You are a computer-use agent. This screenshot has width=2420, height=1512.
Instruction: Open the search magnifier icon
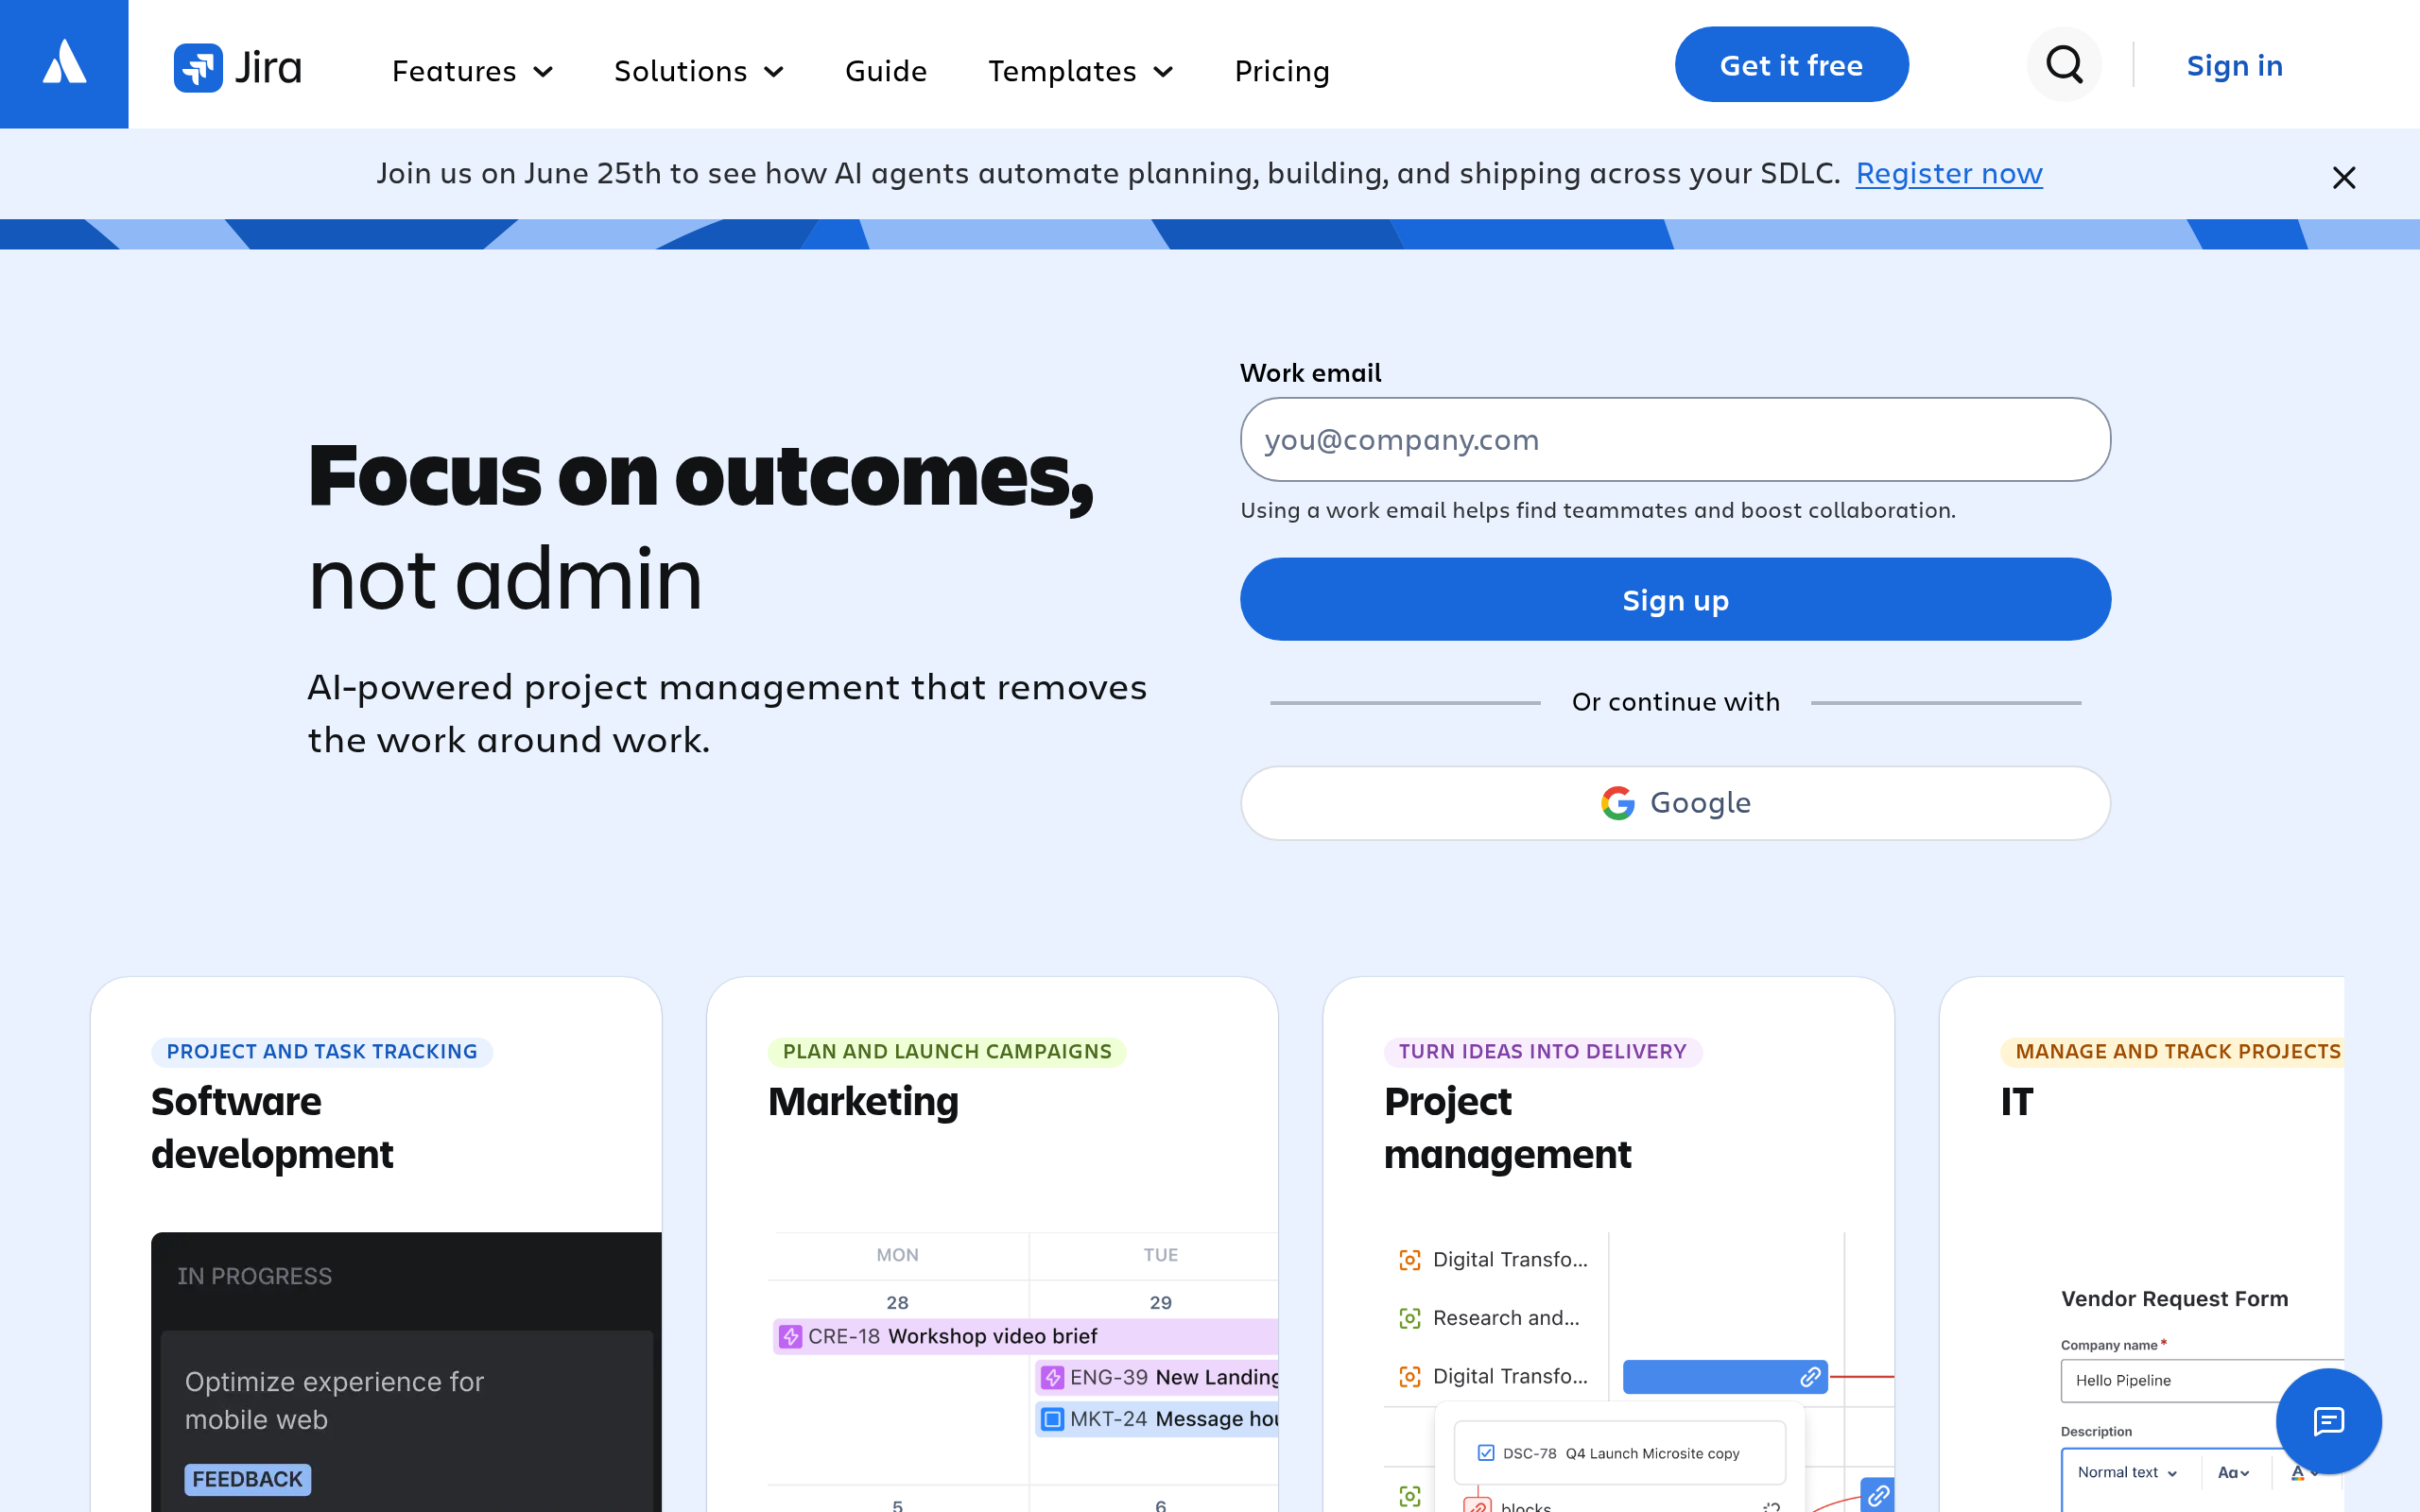2064,65
